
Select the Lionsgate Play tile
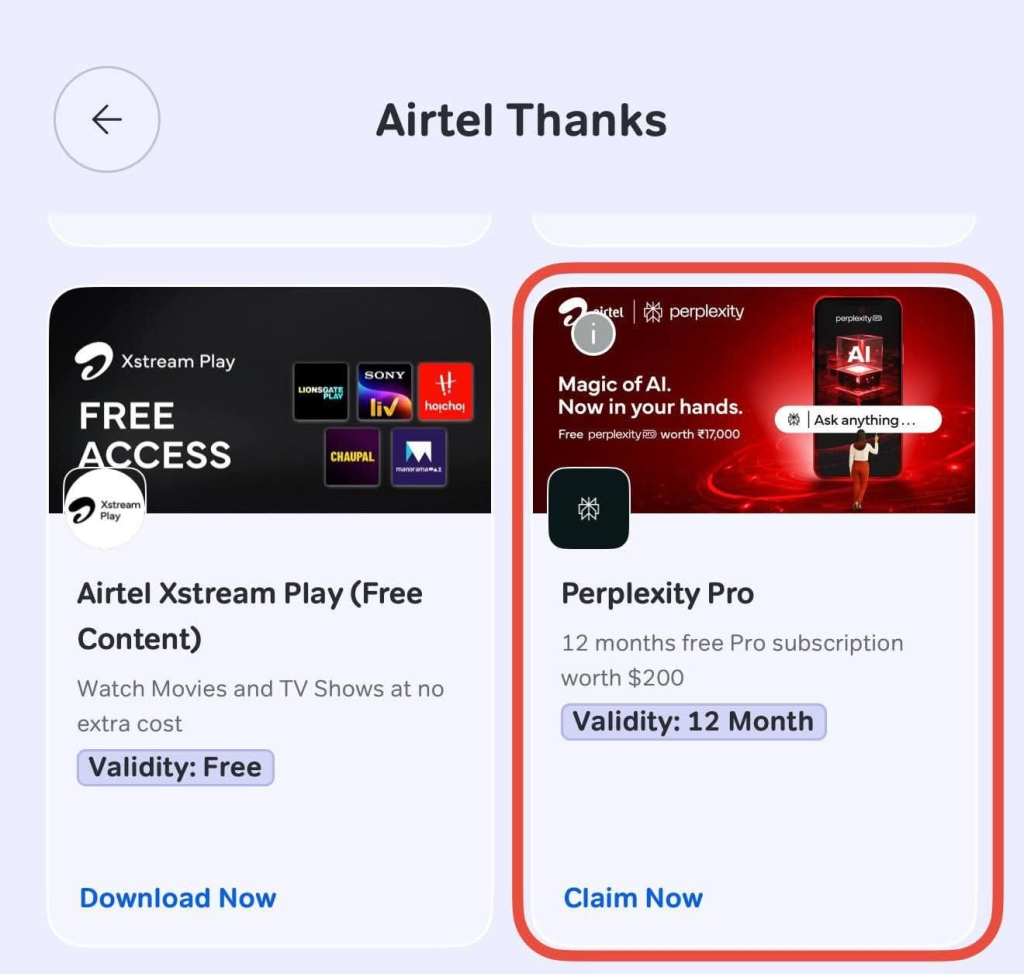click(x=321, y=391)
